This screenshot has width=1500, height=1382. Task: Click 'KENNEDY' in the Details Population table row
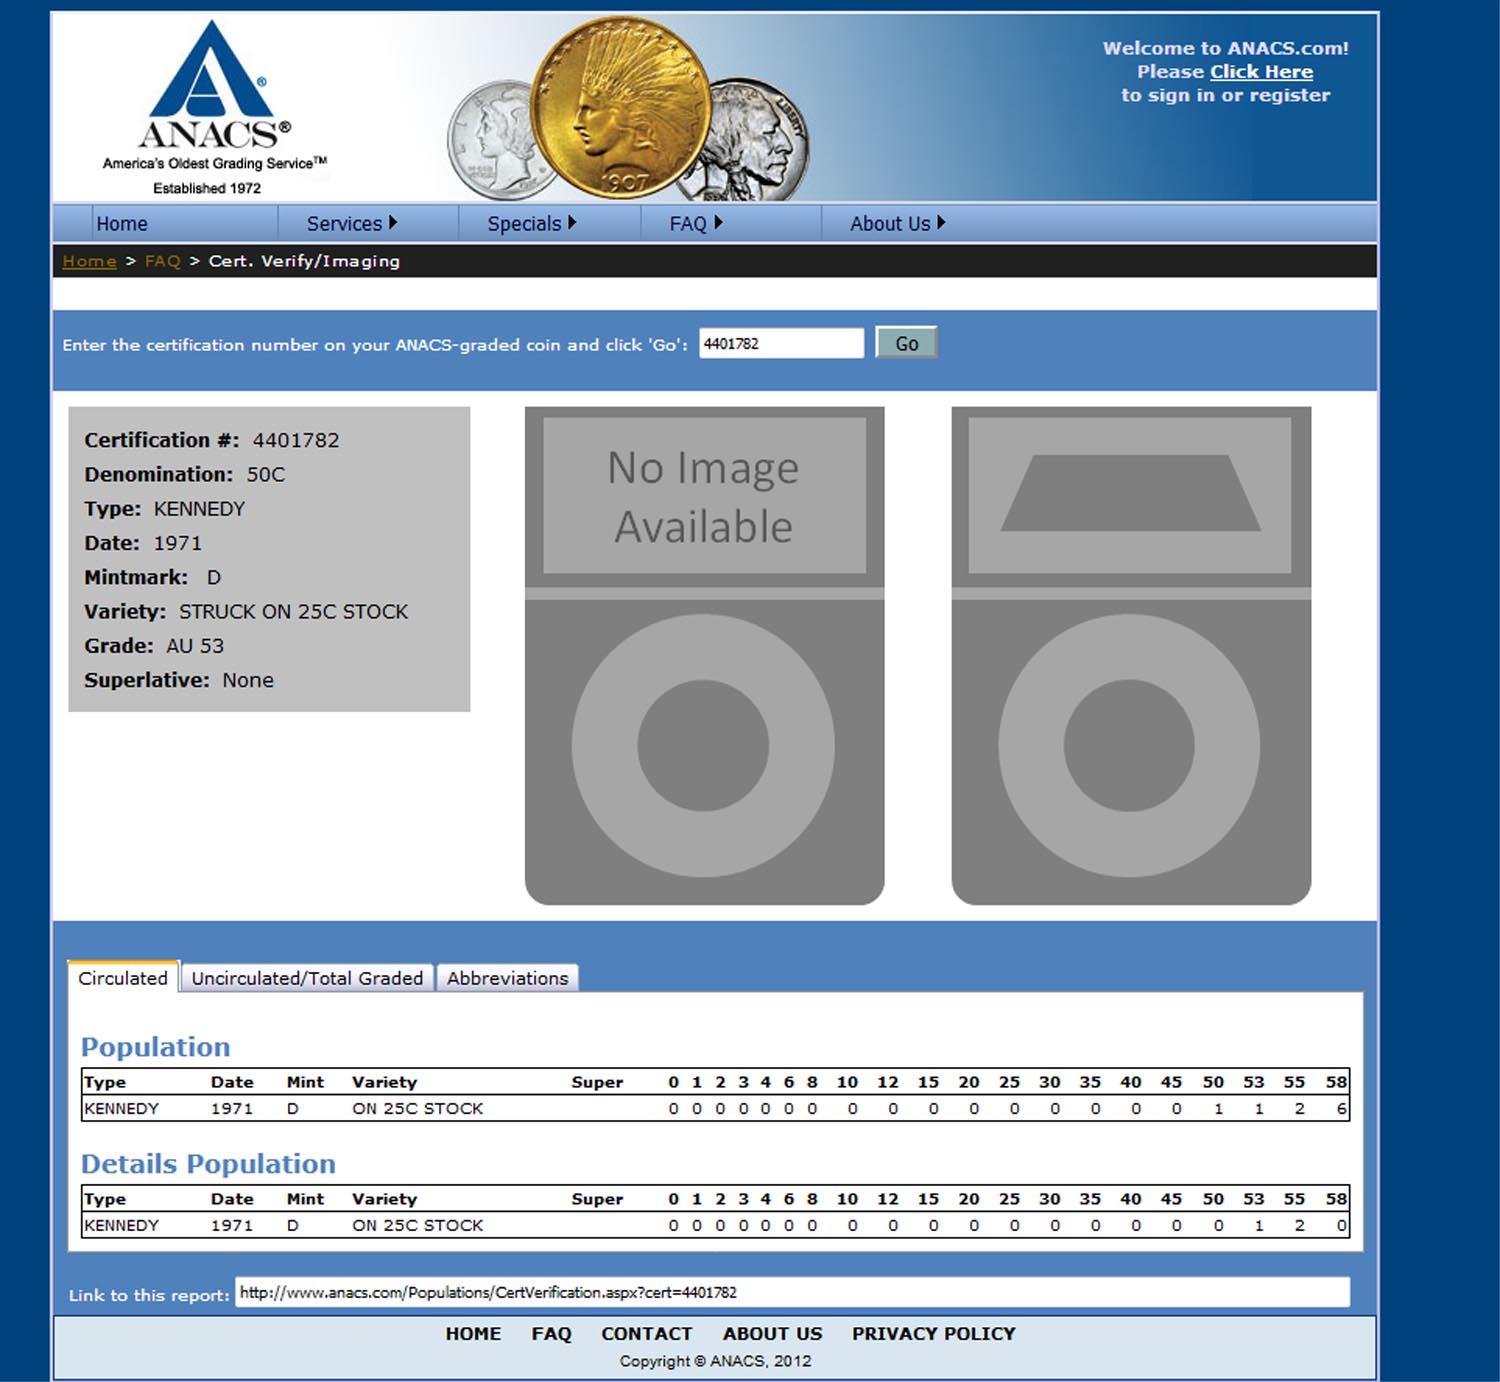(x=121, y=1225)
